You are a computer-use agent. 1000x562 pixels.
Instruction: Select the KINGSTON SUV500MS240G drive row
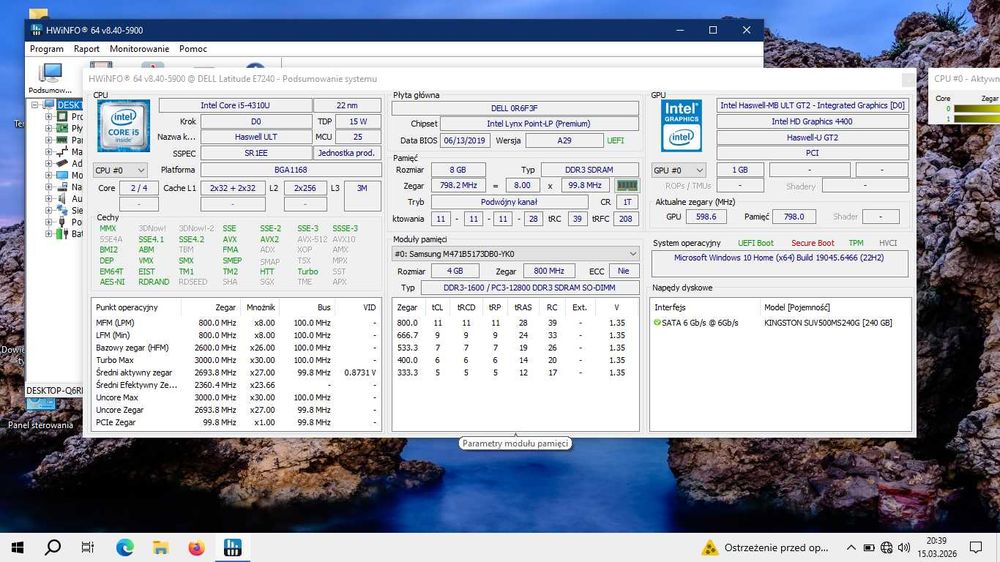(x=779, y=323)
